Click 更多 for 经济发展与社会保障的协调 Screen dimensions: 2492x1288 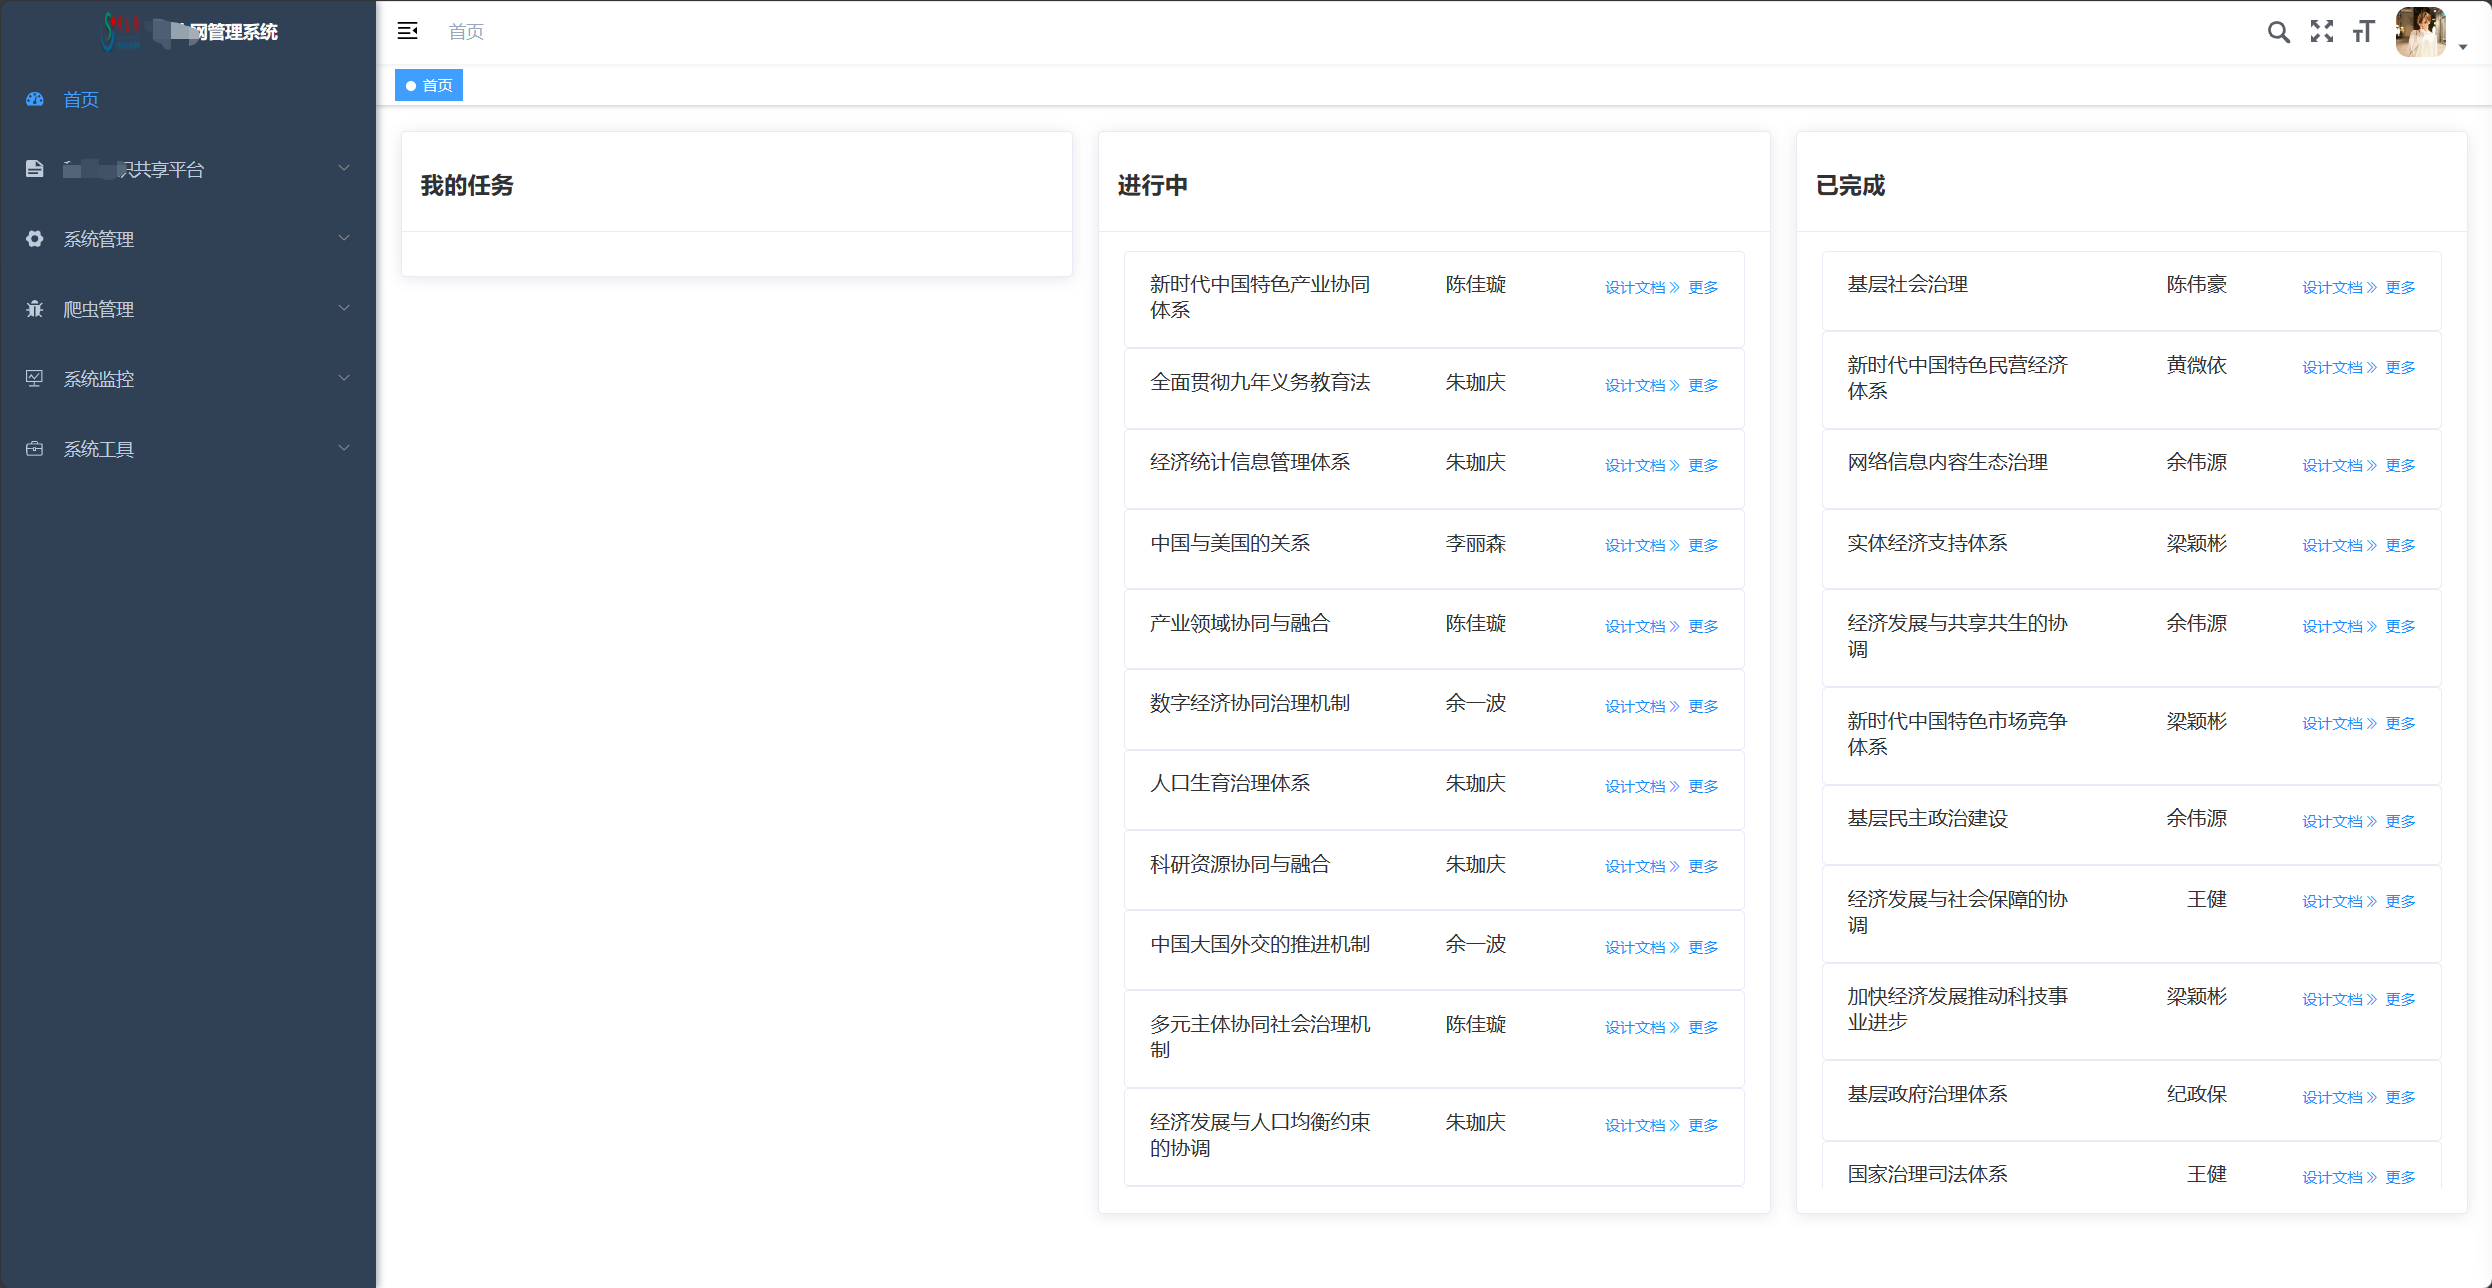tap(2400, 901)
